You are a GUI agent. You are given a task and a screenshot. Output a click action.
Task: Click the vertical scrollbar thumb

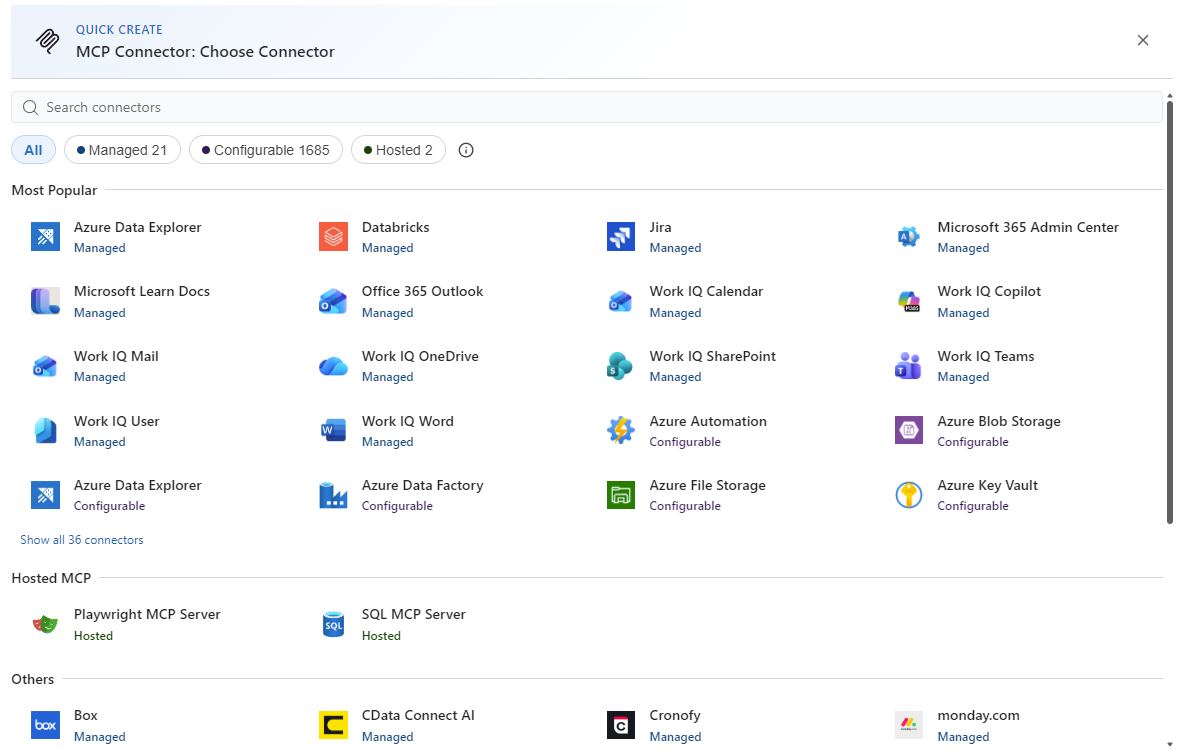point(1169,312)
